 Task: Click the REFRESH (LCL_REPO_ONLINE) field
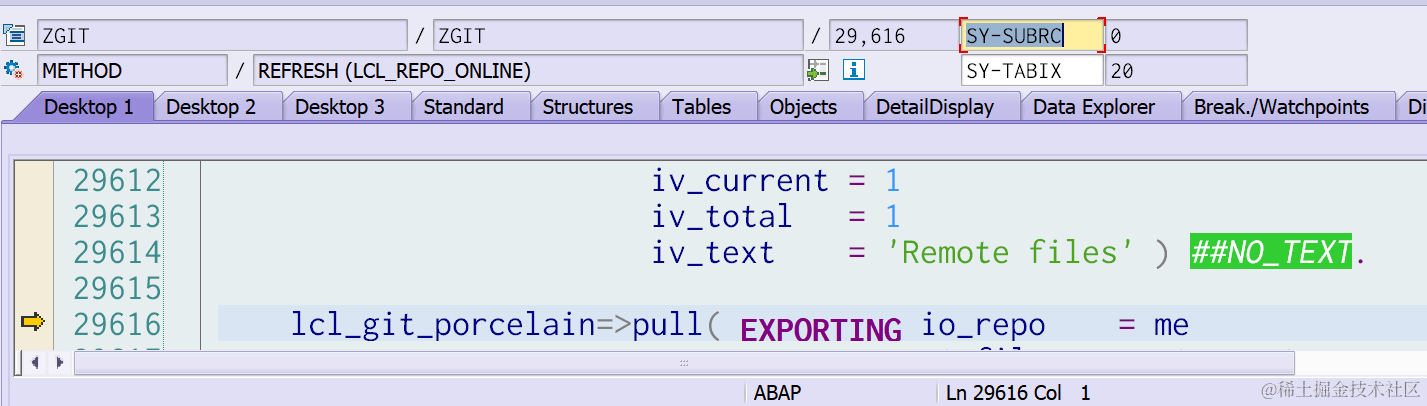[x=528, y=70]
